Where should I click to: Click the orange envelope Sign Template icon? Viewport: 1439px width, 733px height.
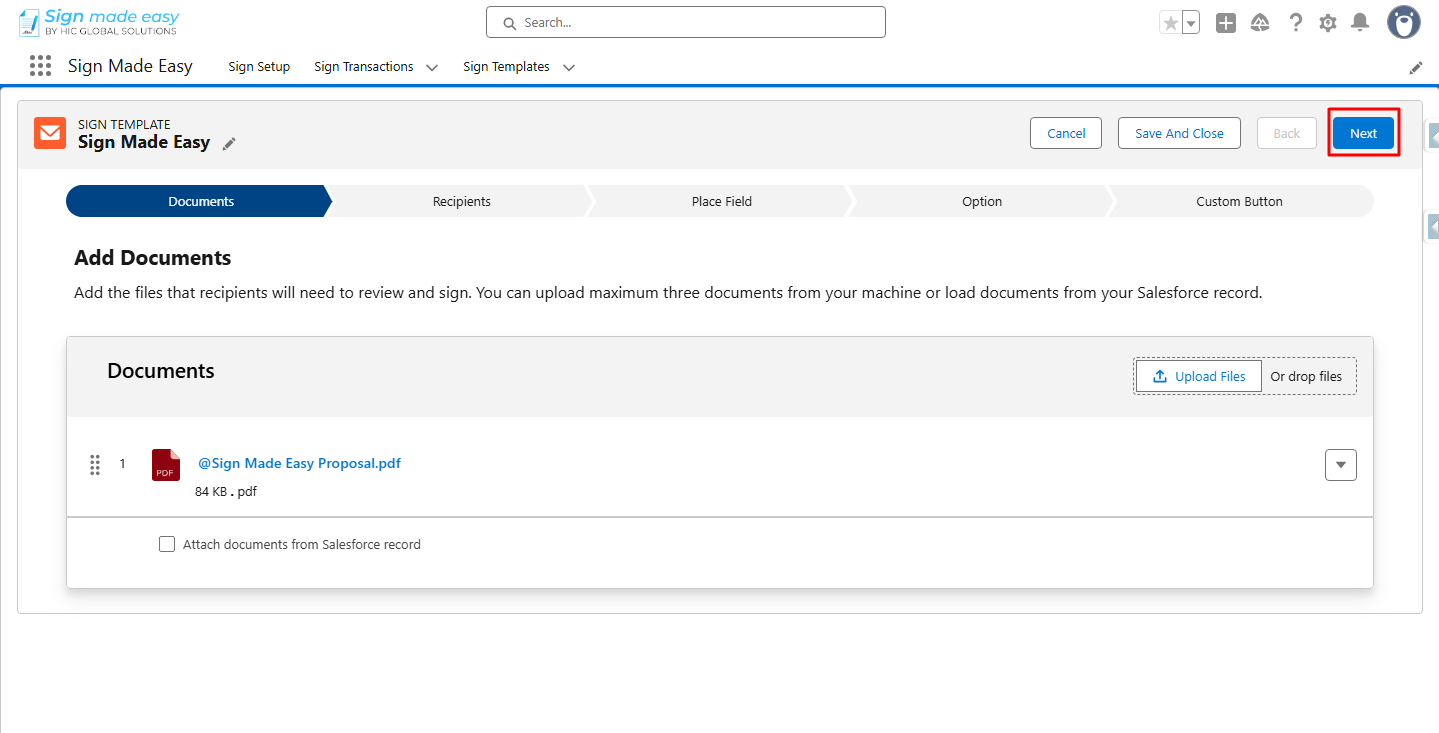click(x=49, y=133)
